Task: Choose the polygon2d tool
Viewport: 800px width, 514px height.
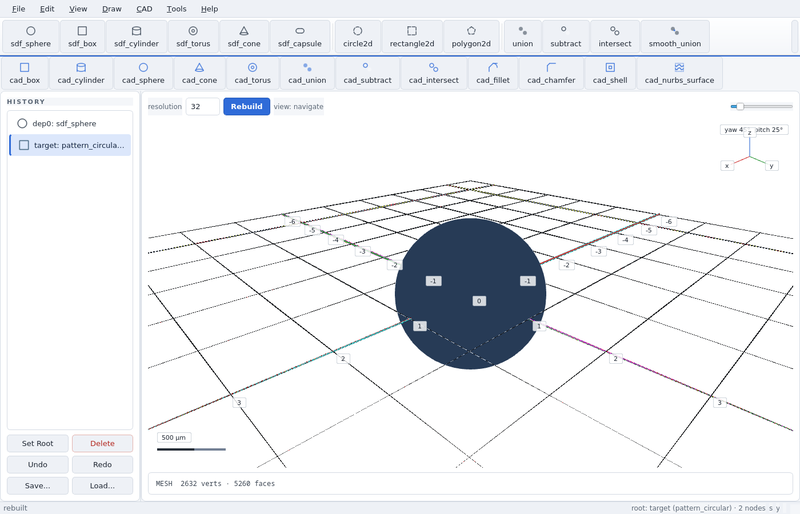Action: (471, 37)
